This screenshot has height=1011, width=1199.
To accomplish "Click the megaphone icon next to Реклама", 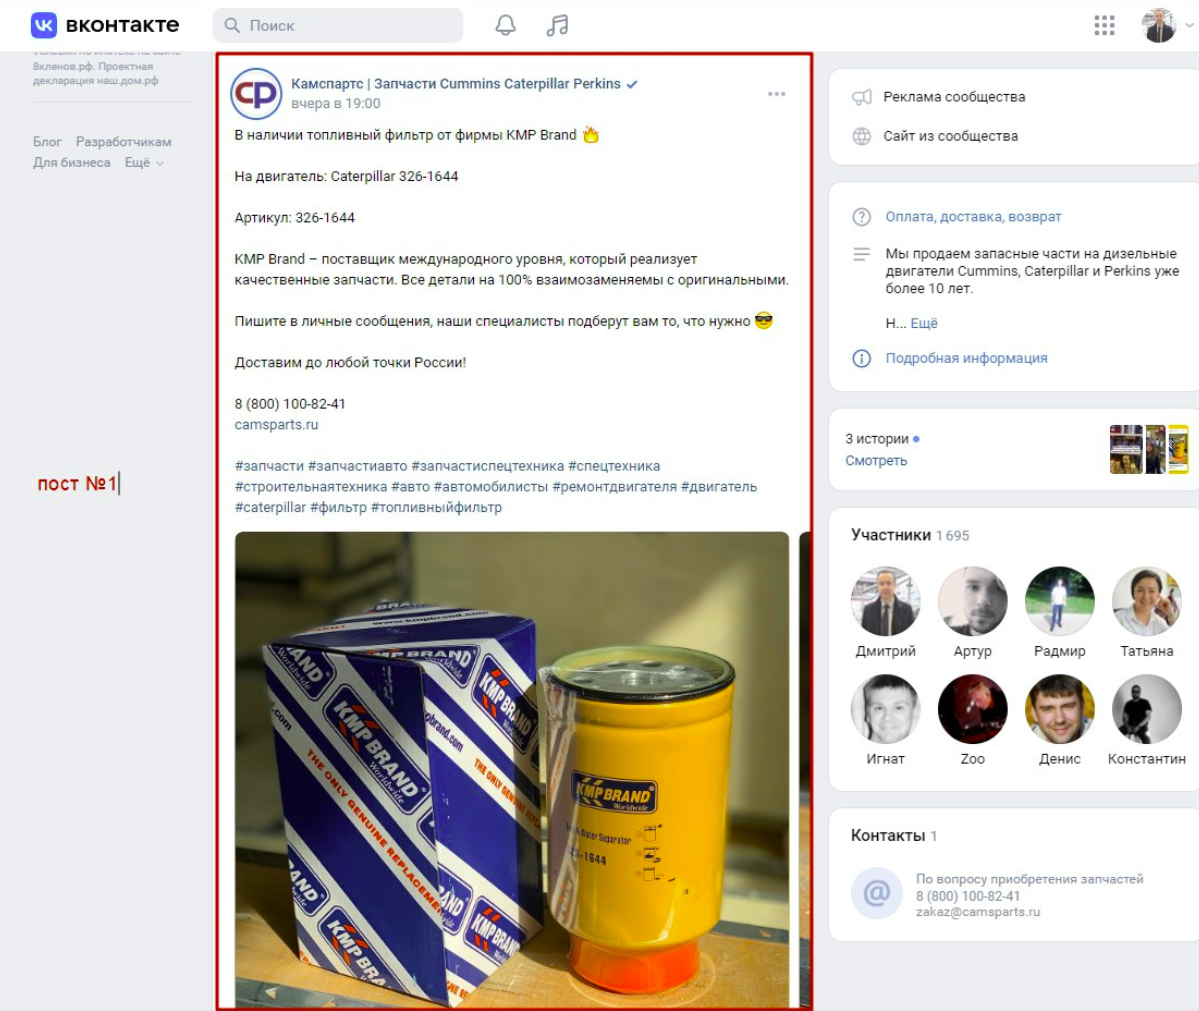I will 862,97.
